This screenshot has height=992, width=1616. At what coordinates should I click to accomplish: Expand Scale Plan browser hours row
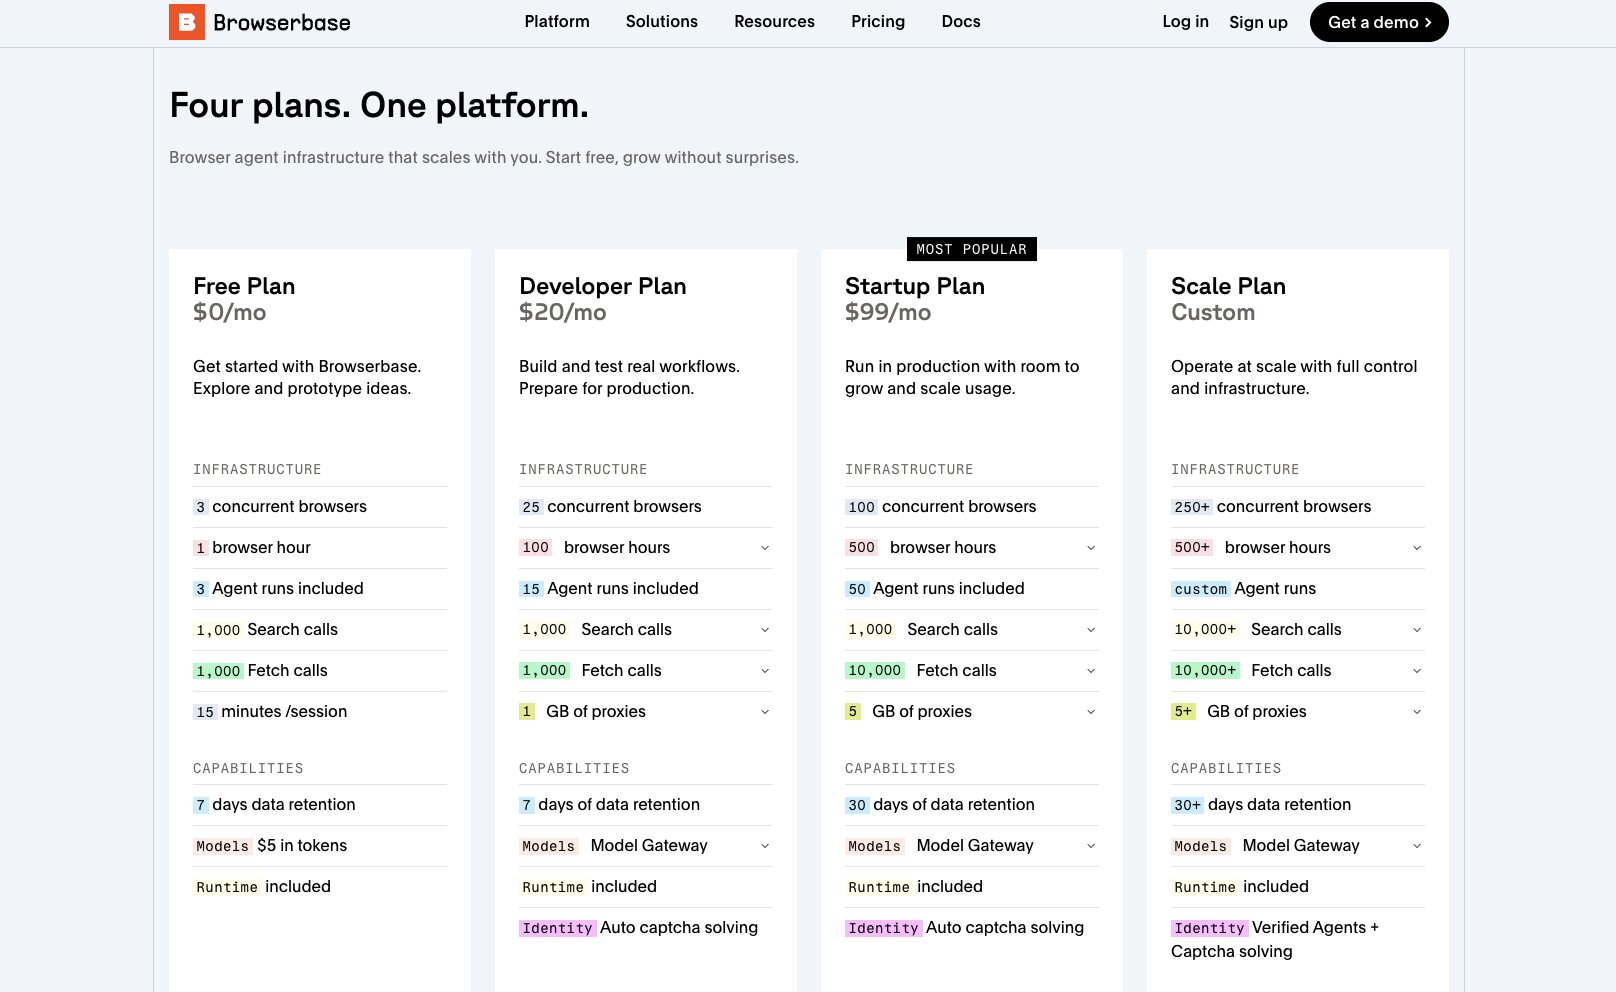tap(1298, 548)
